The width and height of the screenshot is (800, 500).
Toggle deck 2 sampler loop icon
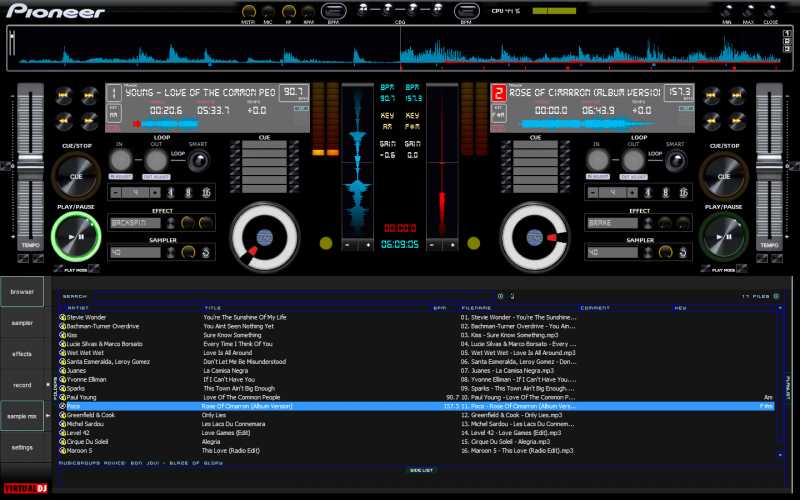pyautogui.click(x=683, y=252)
